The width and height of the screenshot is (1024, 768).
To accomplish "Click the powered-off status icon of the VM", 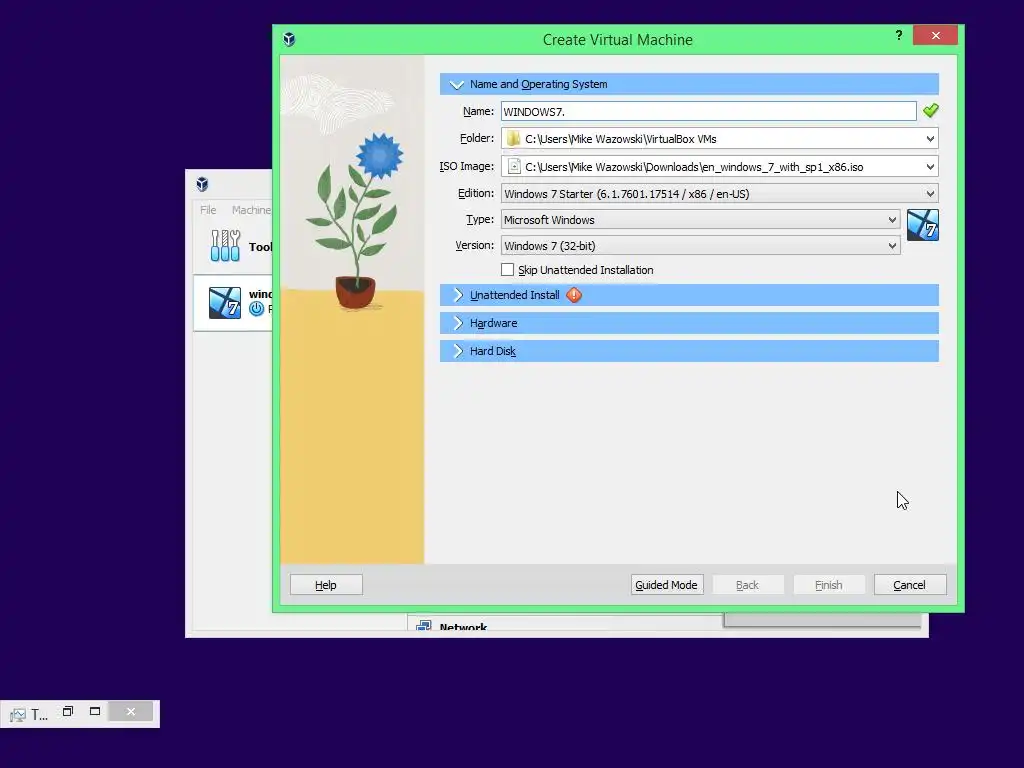I will 257,309.
